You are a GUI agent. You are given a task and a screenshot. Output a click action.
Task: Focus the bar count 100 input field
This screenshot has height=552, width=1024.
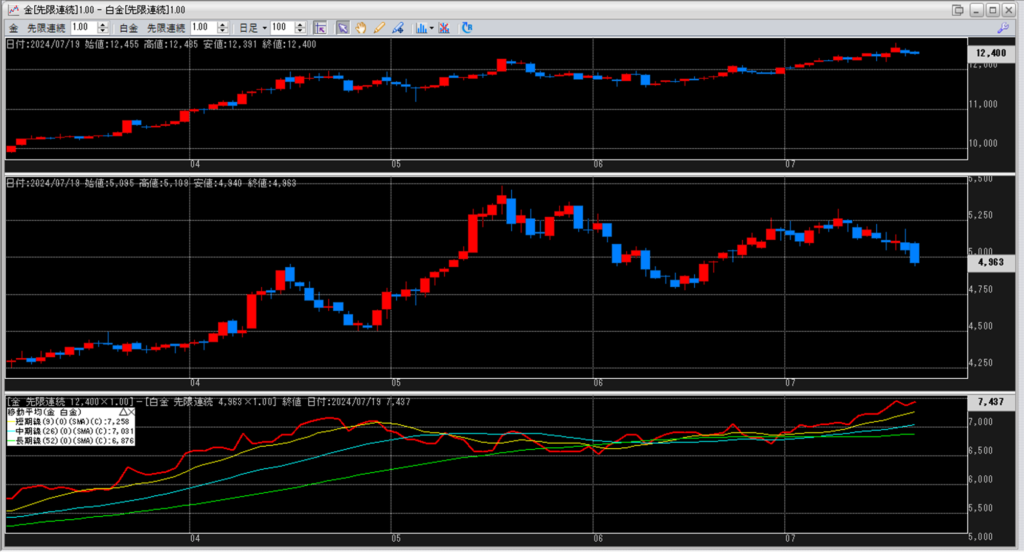[282, 27]
